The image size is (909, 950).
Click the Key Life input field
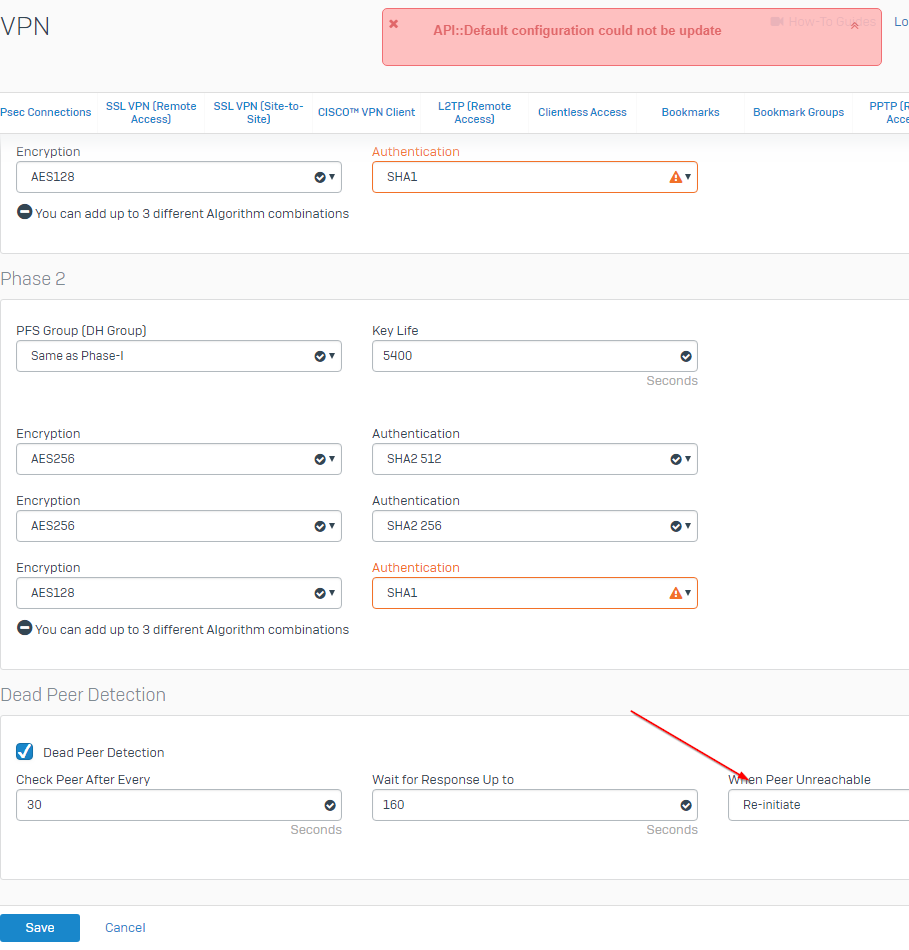pos(520,356)
